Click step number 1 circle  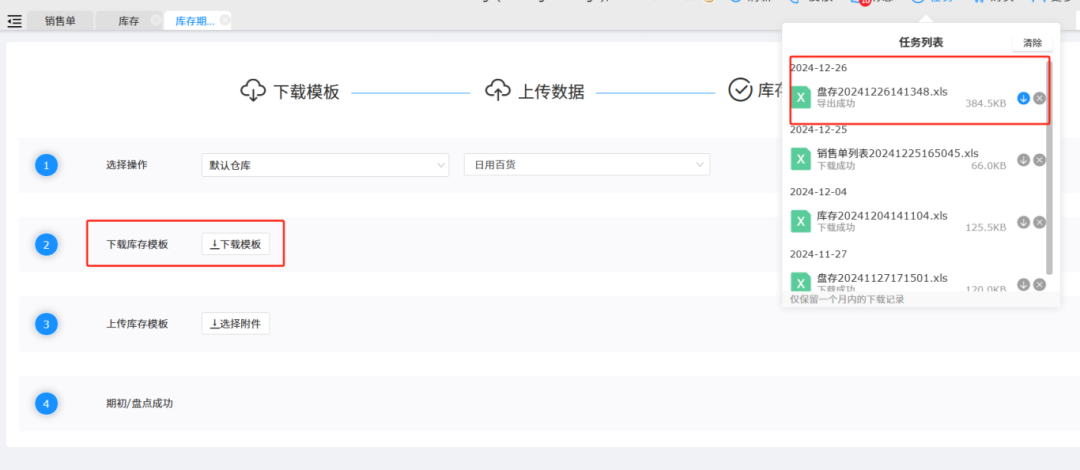click(x=46, y=165)
